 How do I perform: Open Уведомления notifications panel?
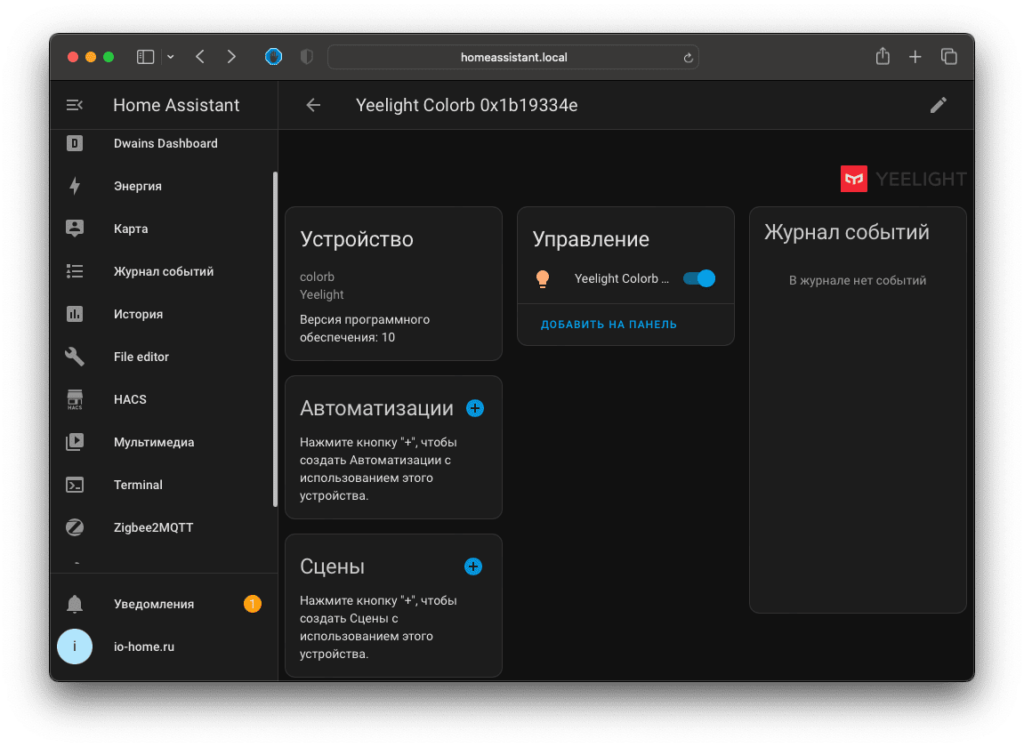coord(163,604)
